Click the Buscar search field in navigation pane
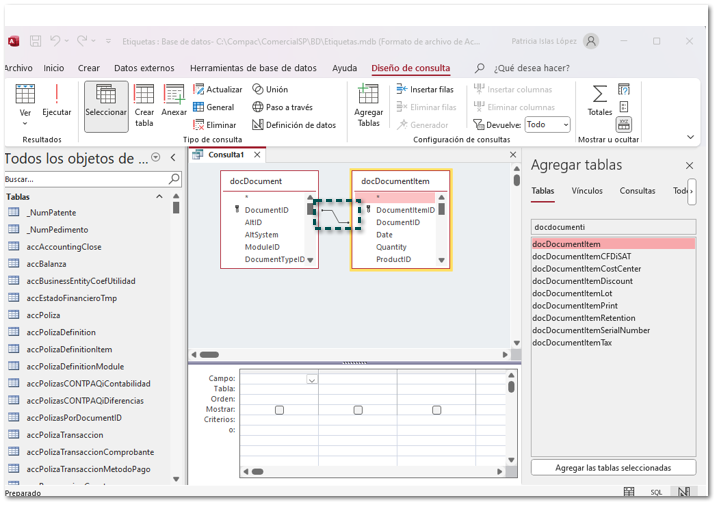Screen dimensions: 717x505 click(85, 179)
